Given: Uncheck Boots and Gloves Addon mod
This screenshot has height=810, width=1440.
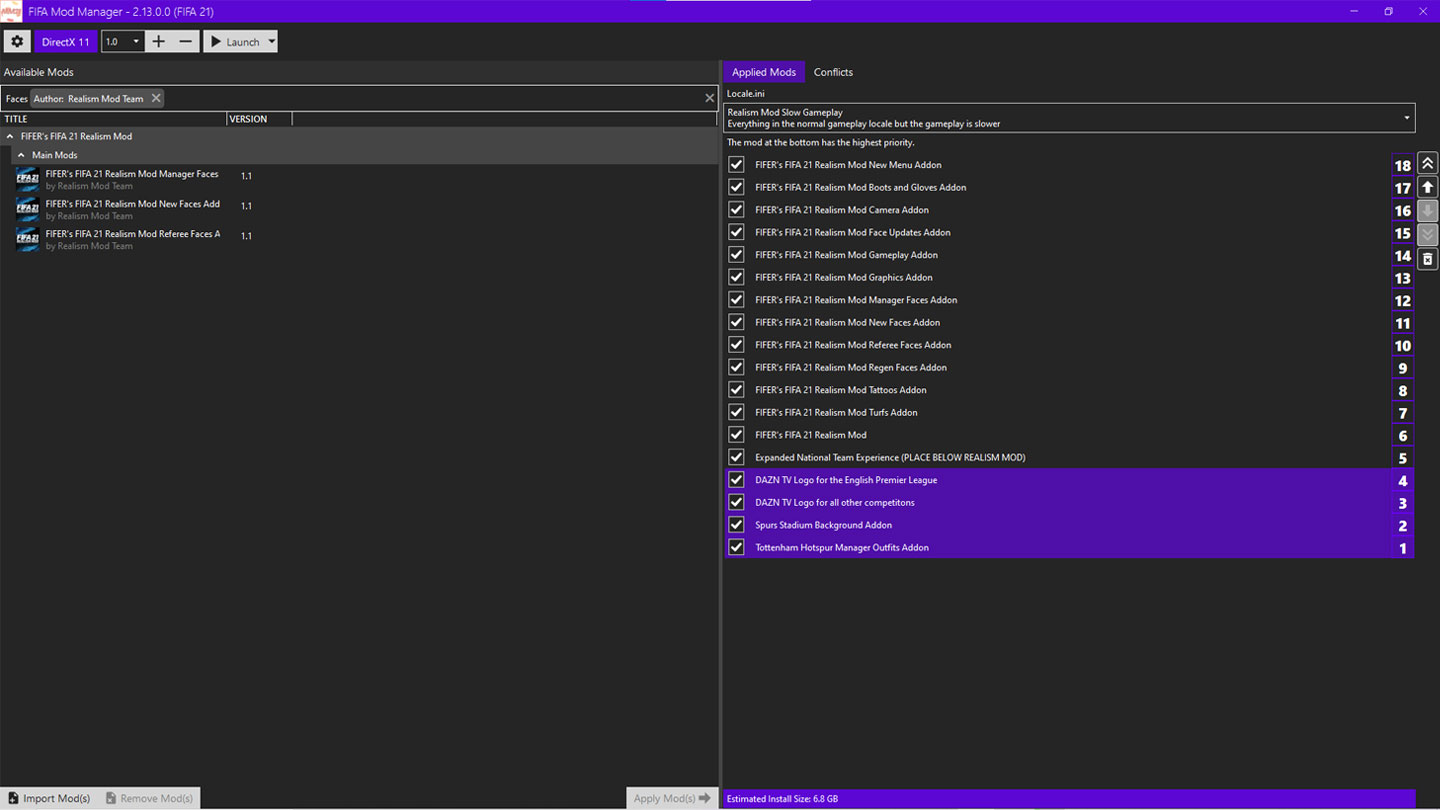Looking at the screenshot, I should coord(737,187).
